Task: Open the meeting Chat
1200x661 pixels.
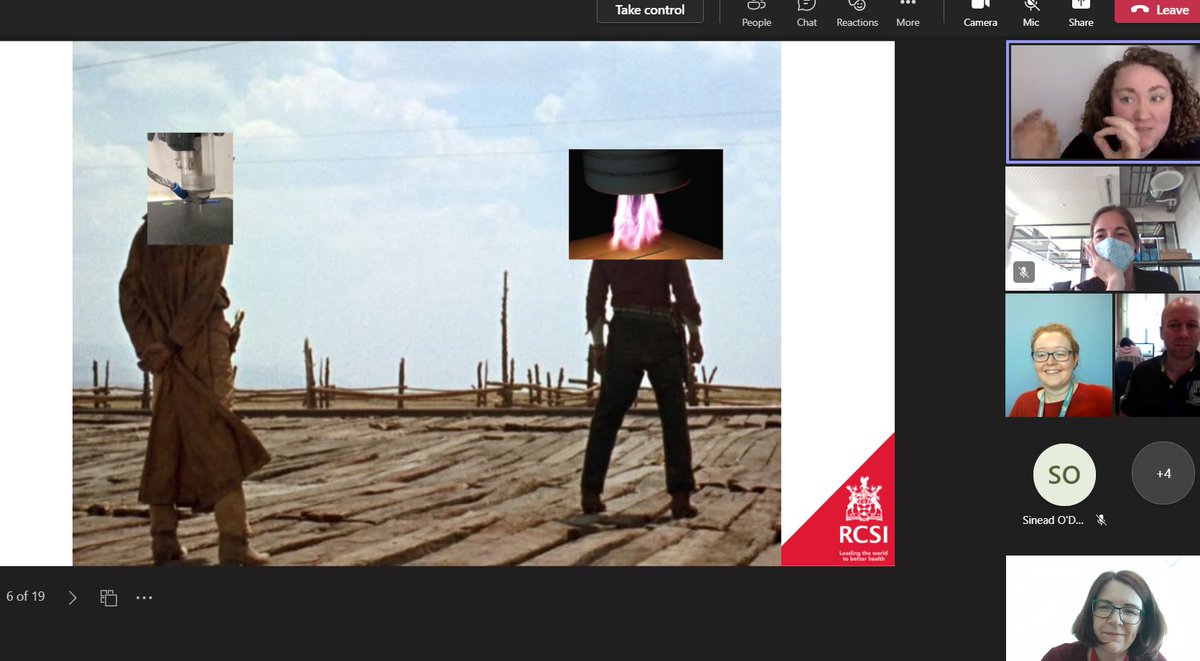Action: (x=807, y=14)
